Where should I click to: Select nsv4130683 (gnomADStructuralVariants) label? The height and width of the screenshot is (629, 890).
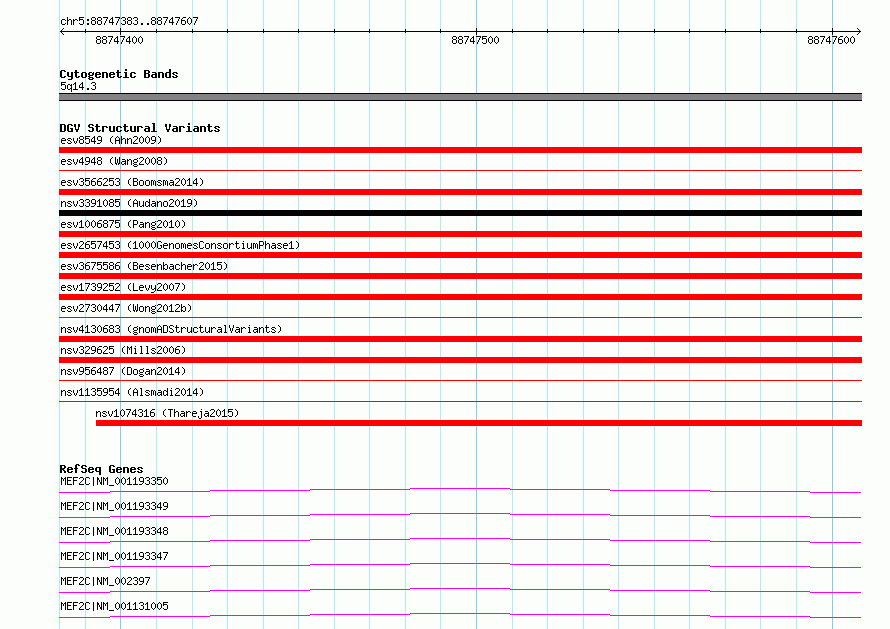tap(171, 329)
